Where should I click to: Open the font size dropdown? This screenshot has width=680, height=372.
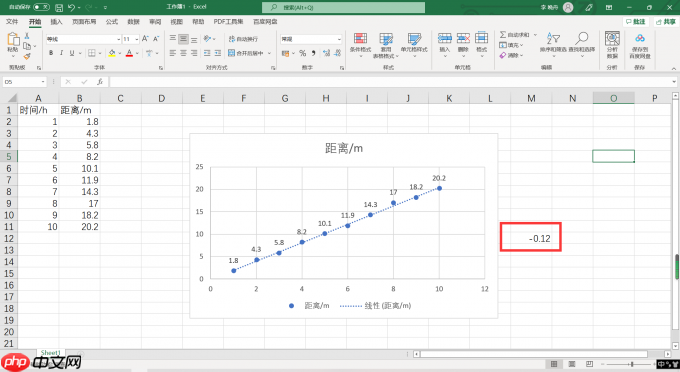137,39
